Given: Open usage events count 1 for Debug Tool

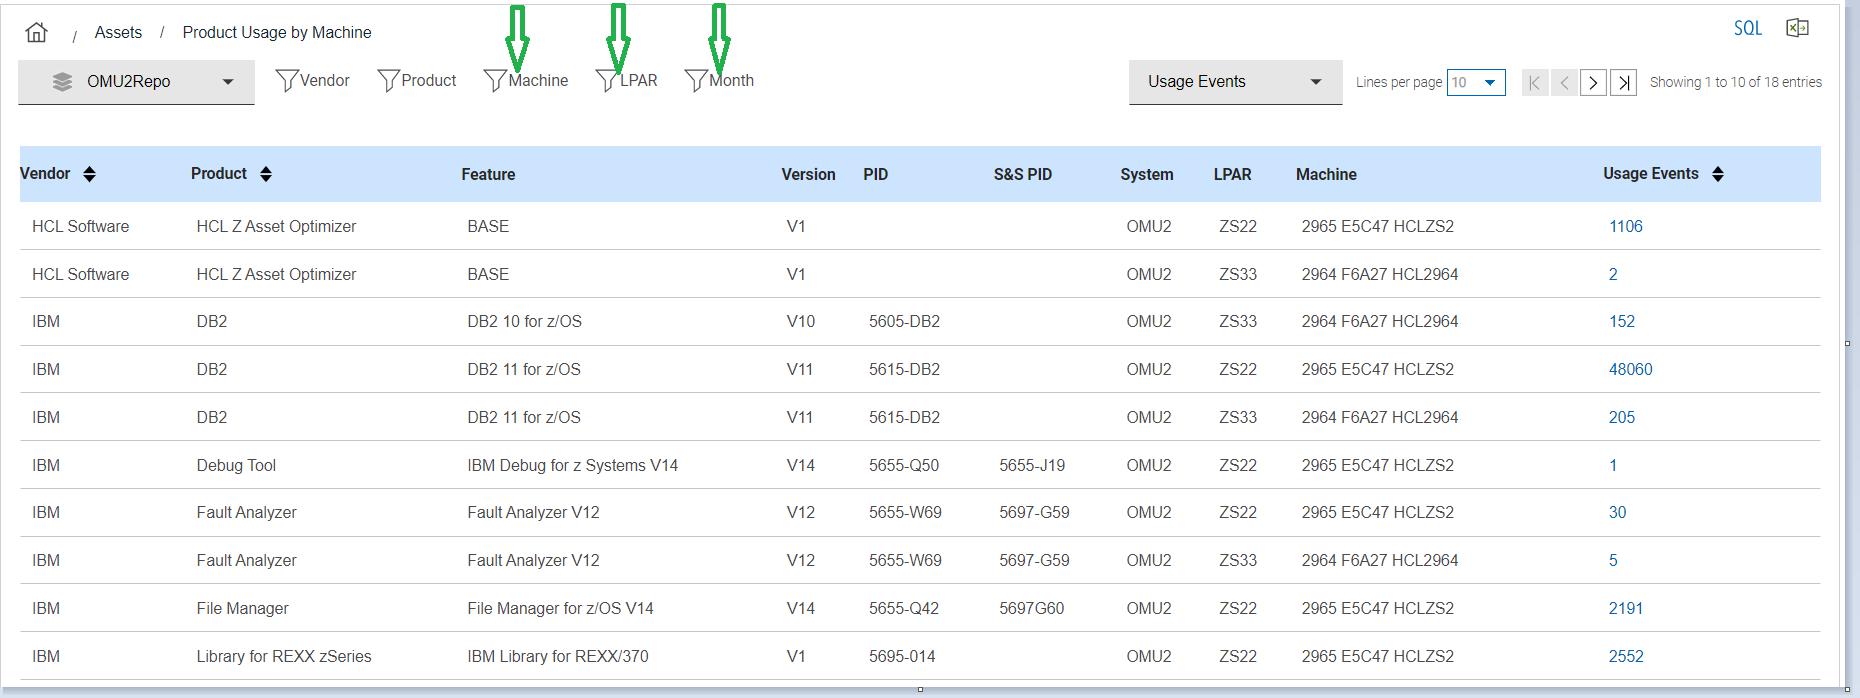Looking at the screenshot, I should (1612, 465).
